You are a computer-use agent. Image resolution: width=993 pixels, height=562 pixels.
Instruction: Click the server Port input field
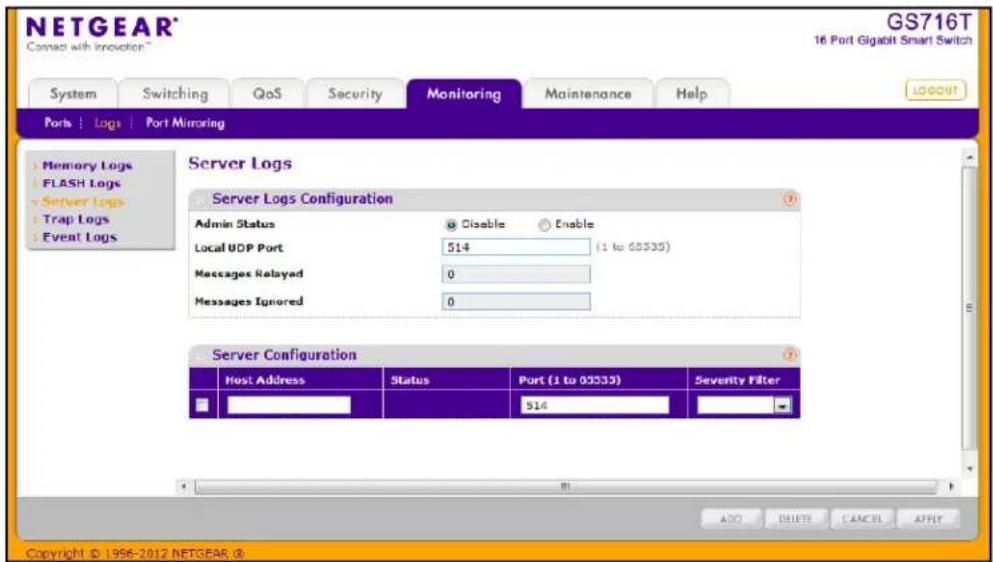[594, 405]
